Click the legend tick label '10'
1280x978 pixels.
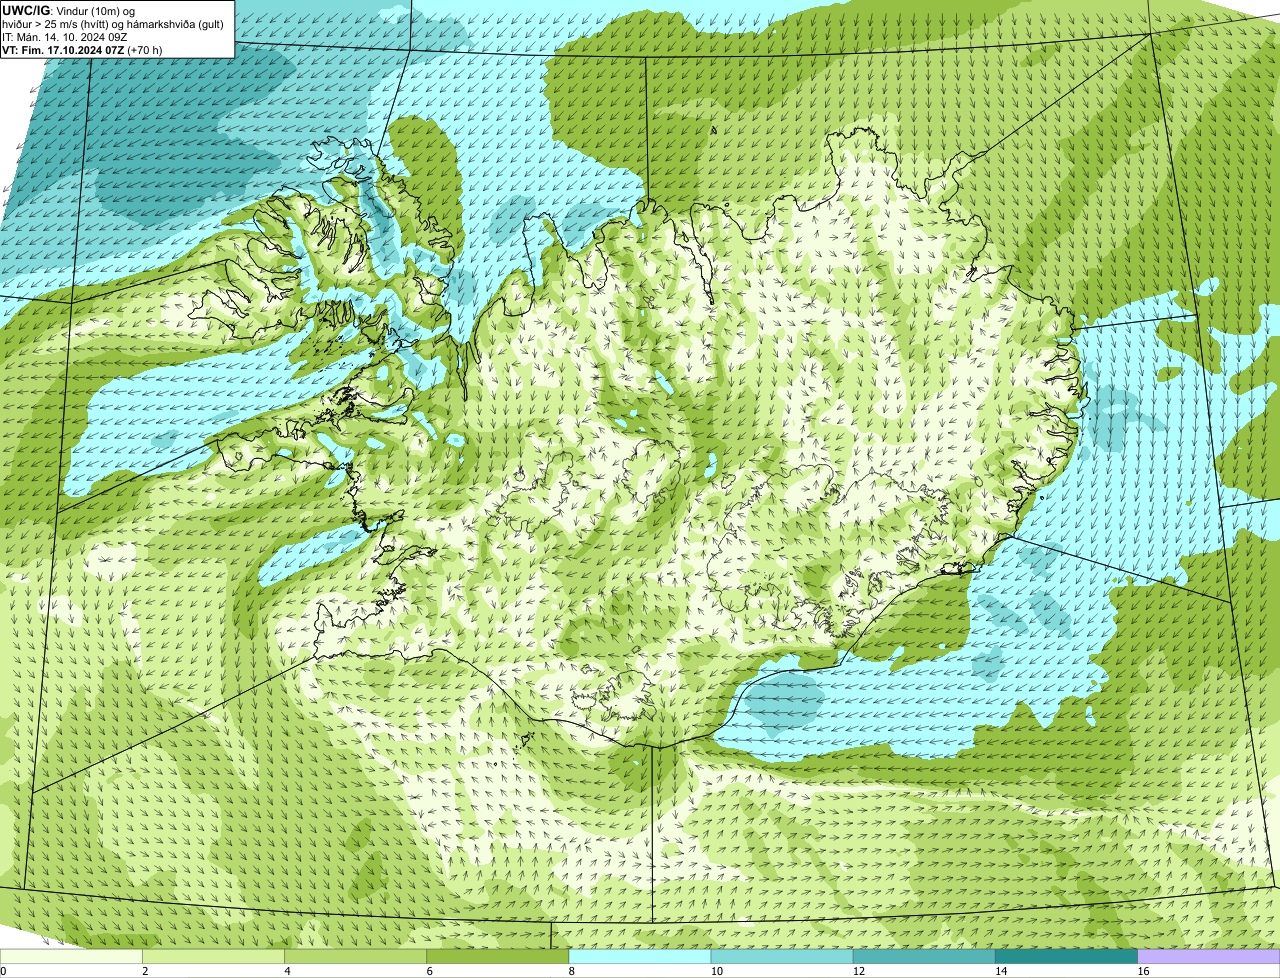(x=716, y=971)
